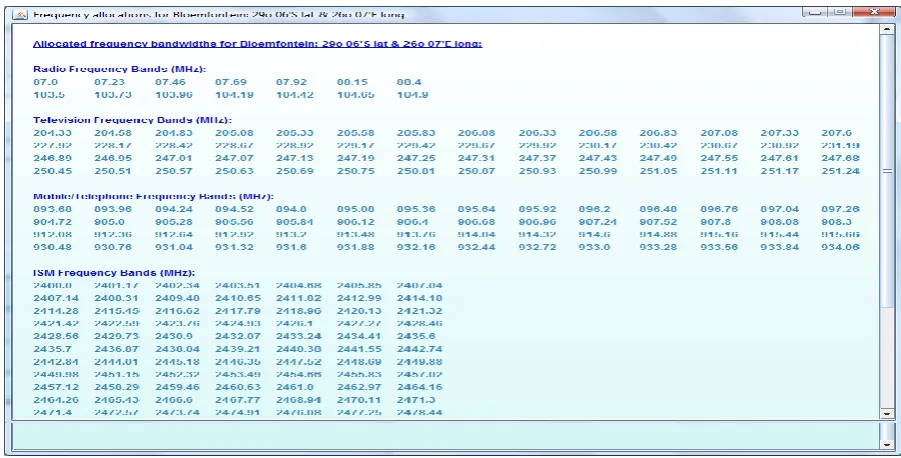901x458 pixels.
Task: Click the 251.24 television value
Action: pos(841,171)
